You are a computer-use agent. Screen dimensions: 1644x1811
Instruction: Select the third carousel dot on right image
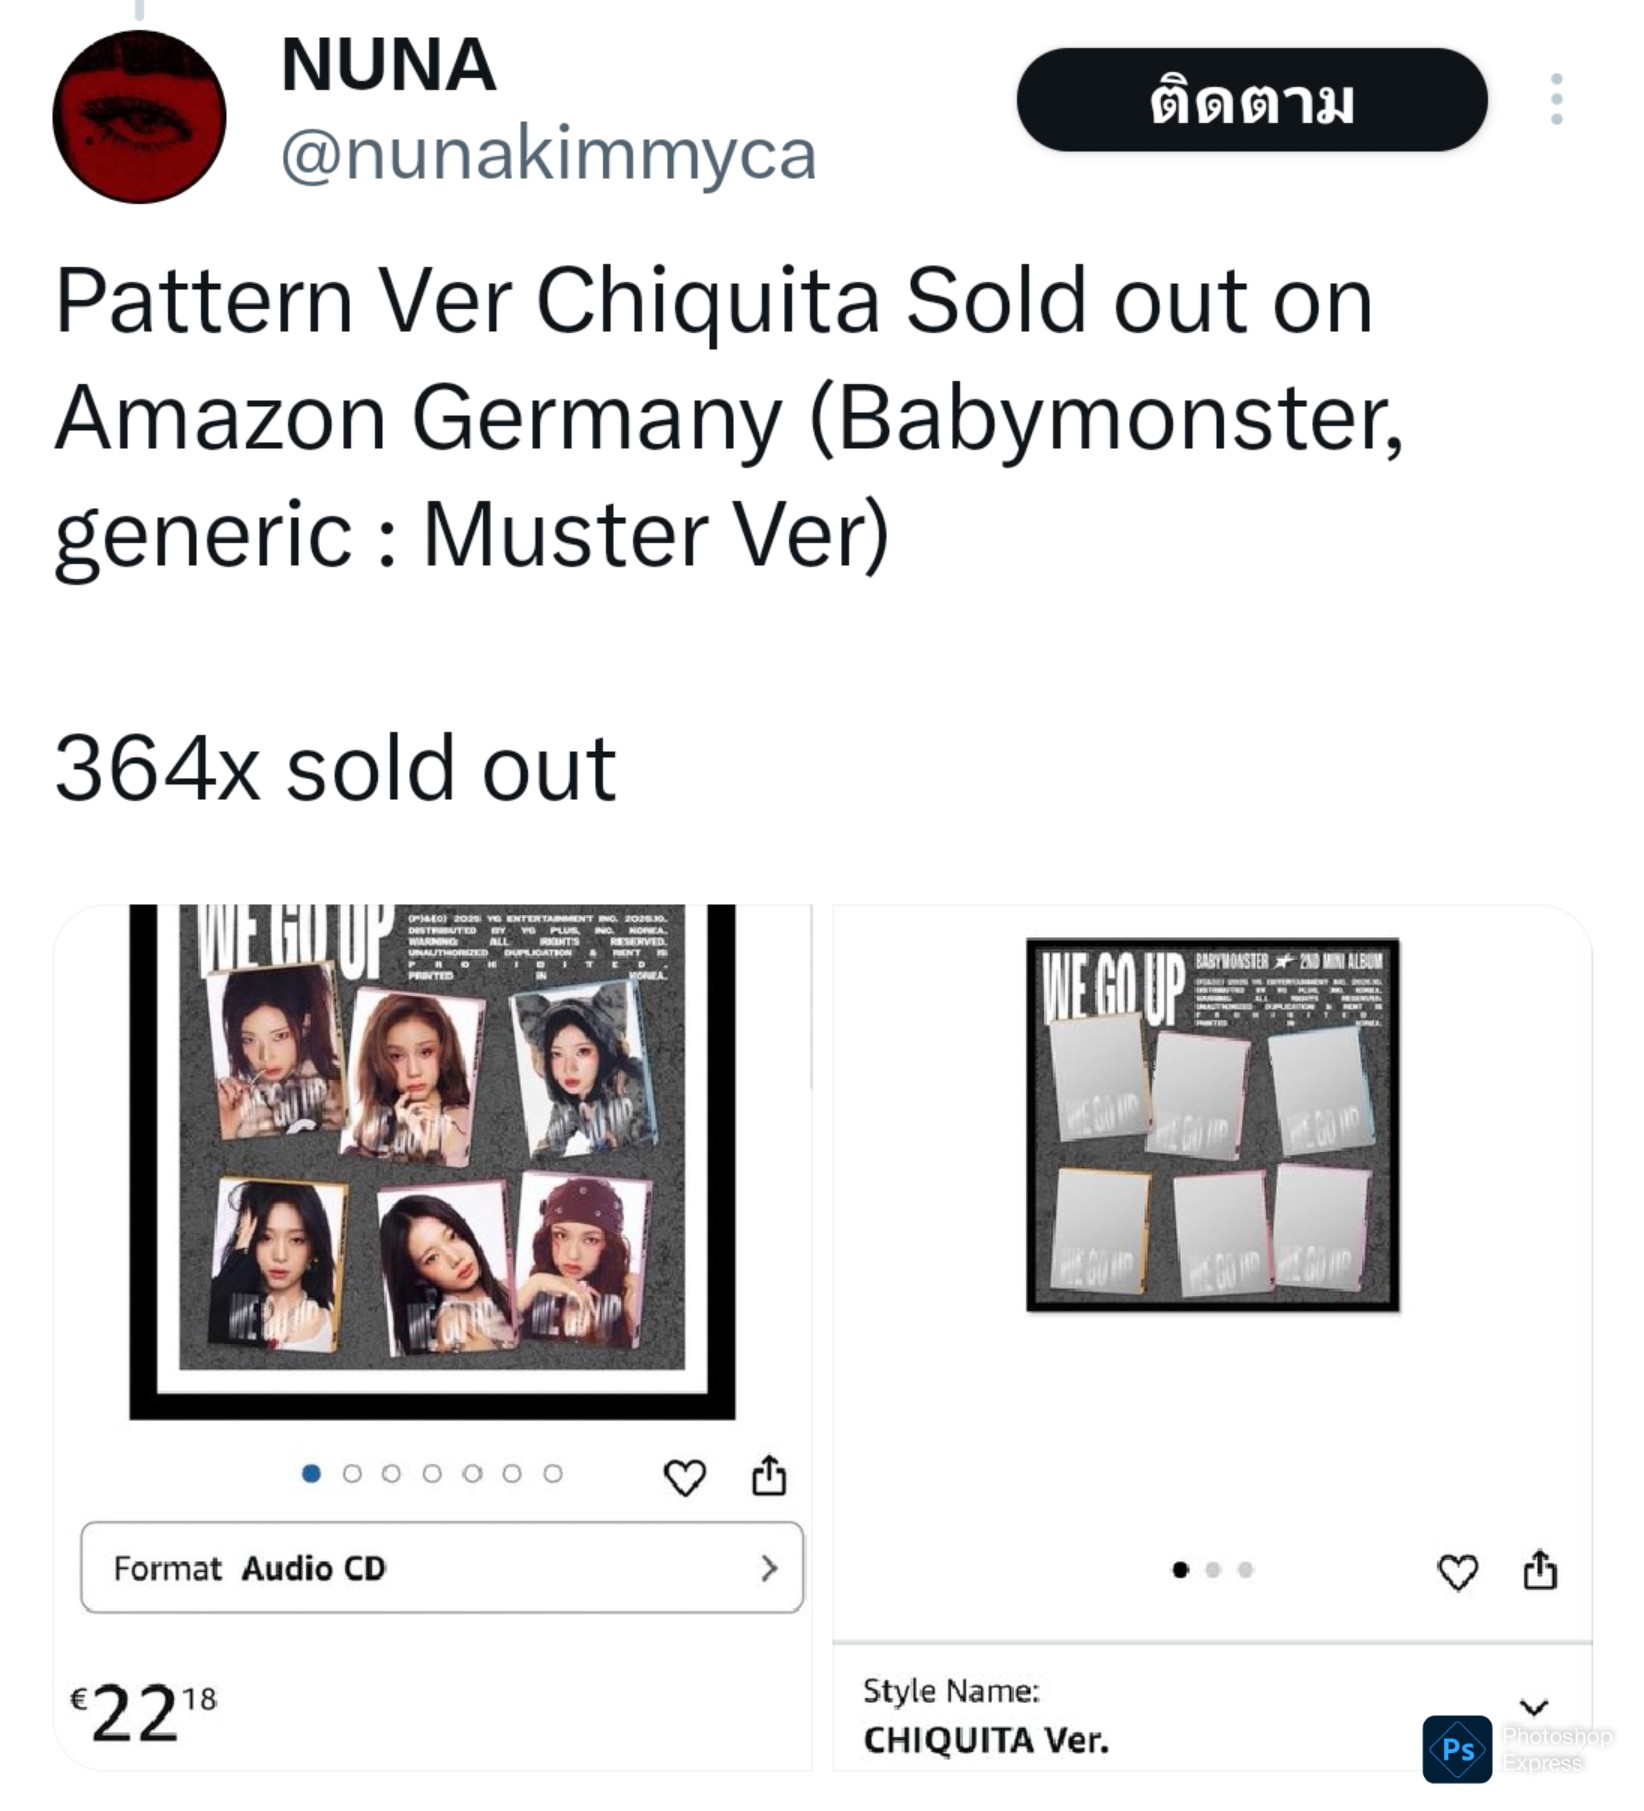pyautogui.click(x=1245, y=1570)
